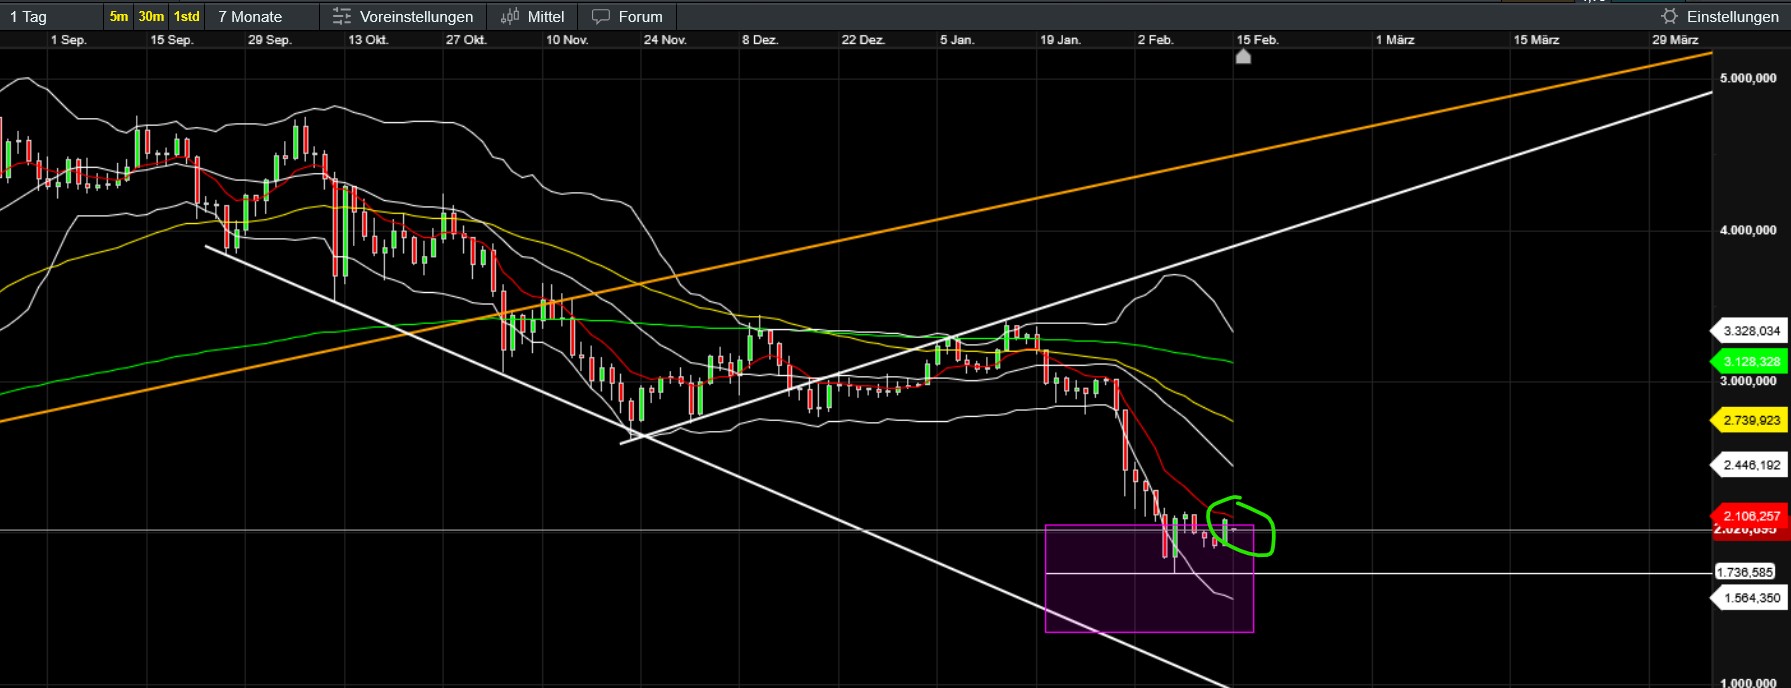Click the Voreinstellungen sliders icon

[x=341, y=16]
